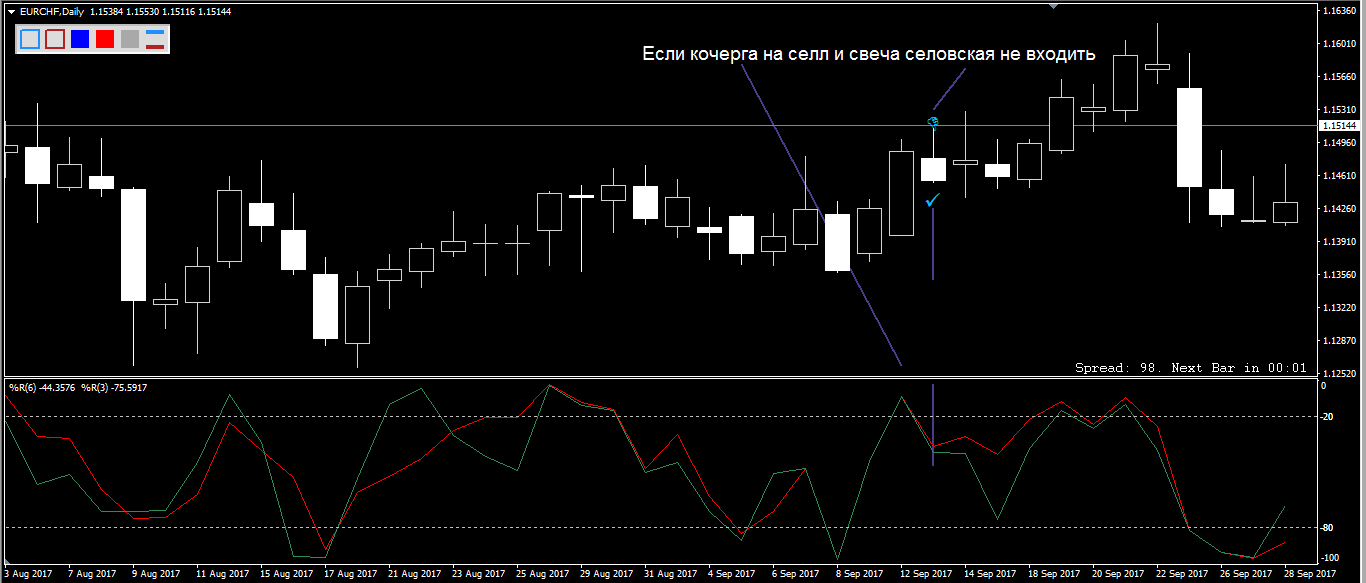The image size is (1366, 583).
Task: Click the 1.16360 price scale value
Action: pyautogui.click(x=1338, y=11)
